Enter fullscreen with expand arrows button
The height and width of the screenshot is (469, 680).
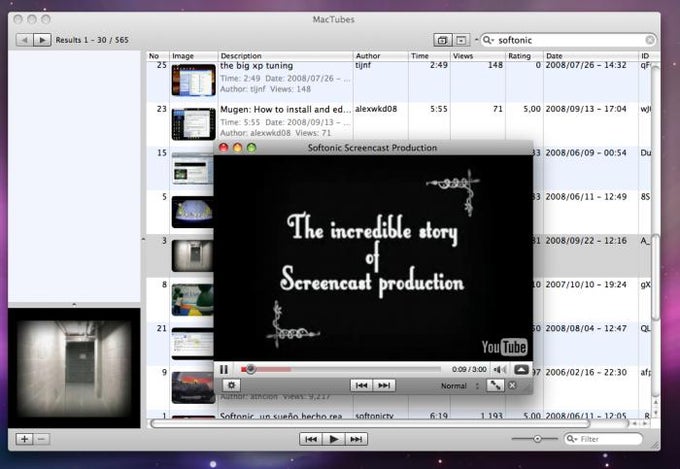pyautogui.click(x=495, y=385)
